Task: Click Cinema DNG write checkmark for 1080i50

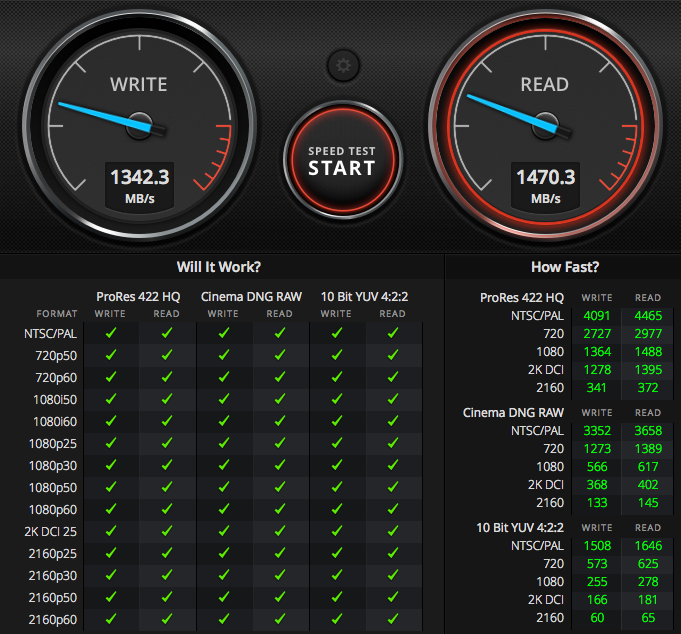Action: [x=224, y=399]
